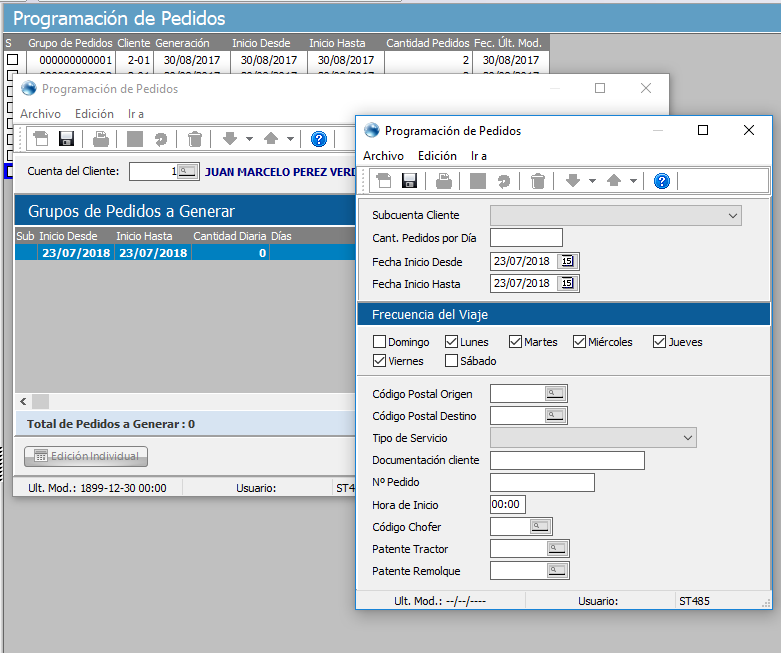Viewport: 781px width, 653px height.
Task: Click the trash Delete icon in front dialog
Action: (x=538, y=181)
